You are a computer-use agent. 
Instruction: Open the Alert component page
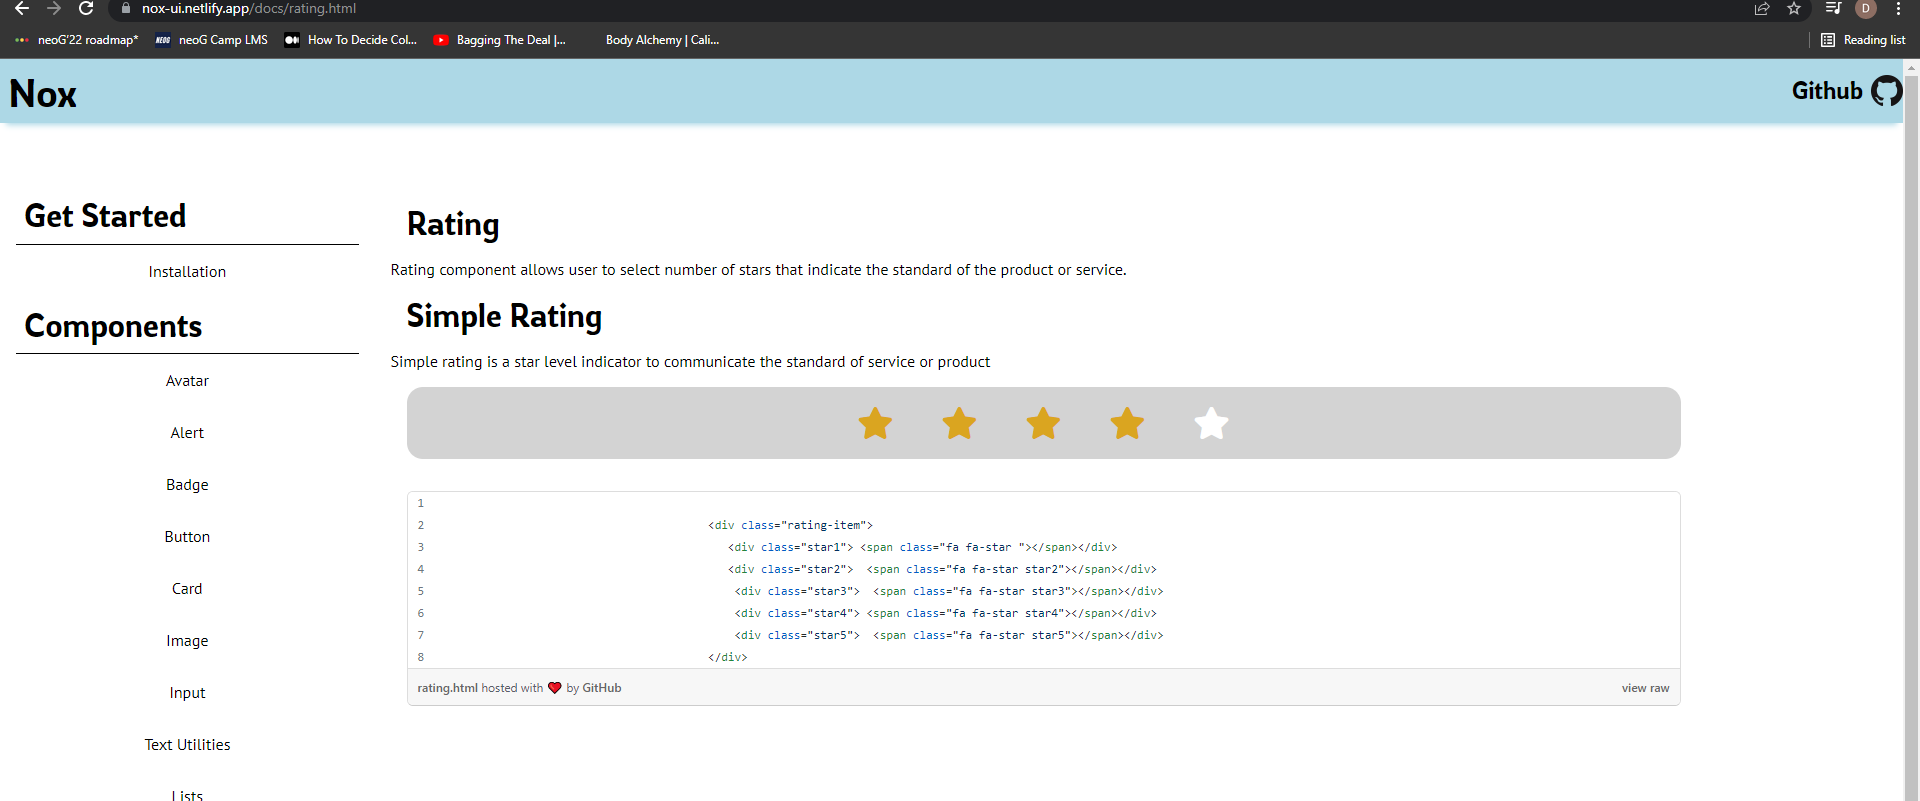pos(187,433)
